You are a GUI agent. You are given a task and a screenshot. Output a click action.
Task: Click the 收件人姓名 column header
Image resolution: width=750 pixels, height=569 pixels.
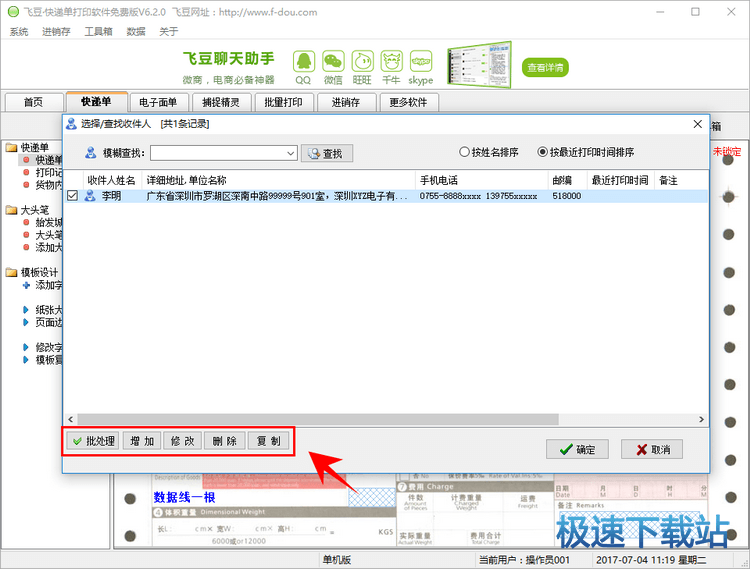point(111,180)
